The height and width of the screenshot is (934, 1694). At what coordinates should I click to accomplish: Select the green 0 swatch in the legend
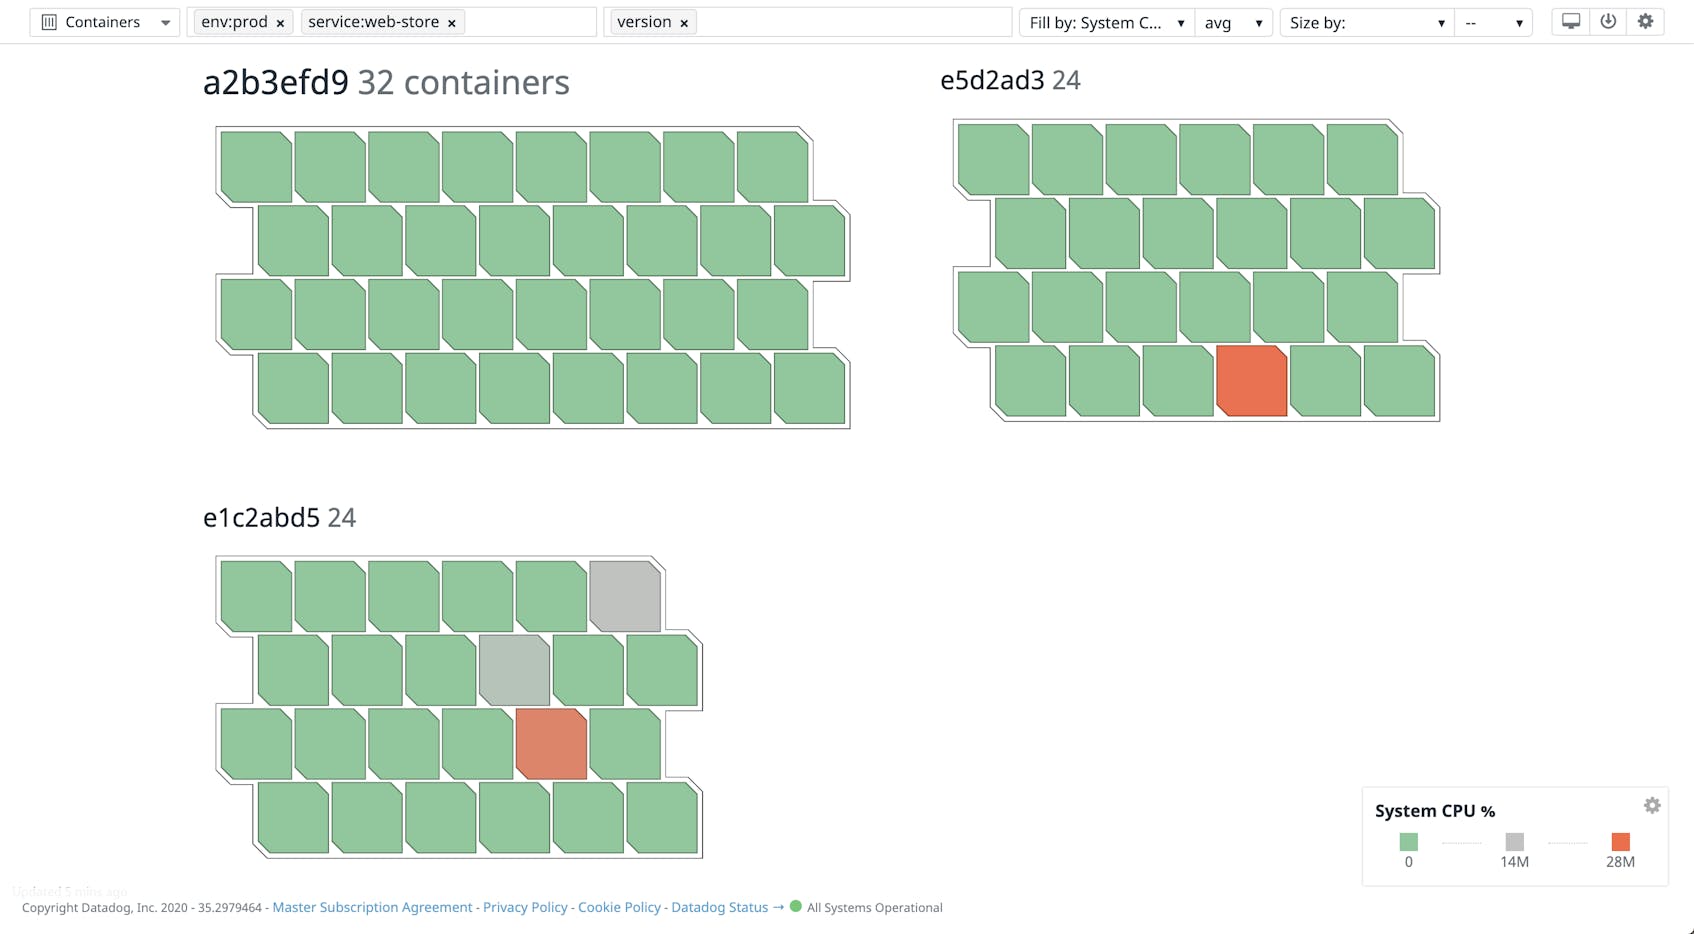coord(1408,841)
